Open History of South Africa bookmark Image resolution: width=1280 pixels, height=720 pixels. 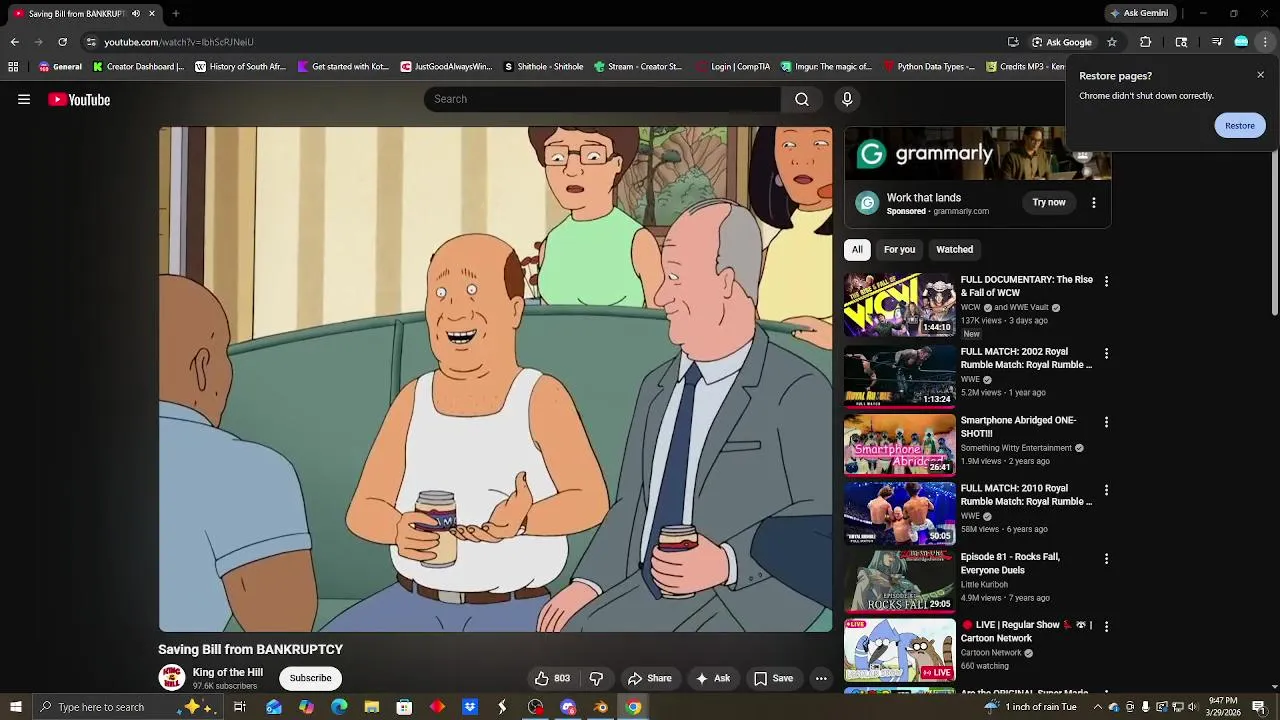point(240,67)
